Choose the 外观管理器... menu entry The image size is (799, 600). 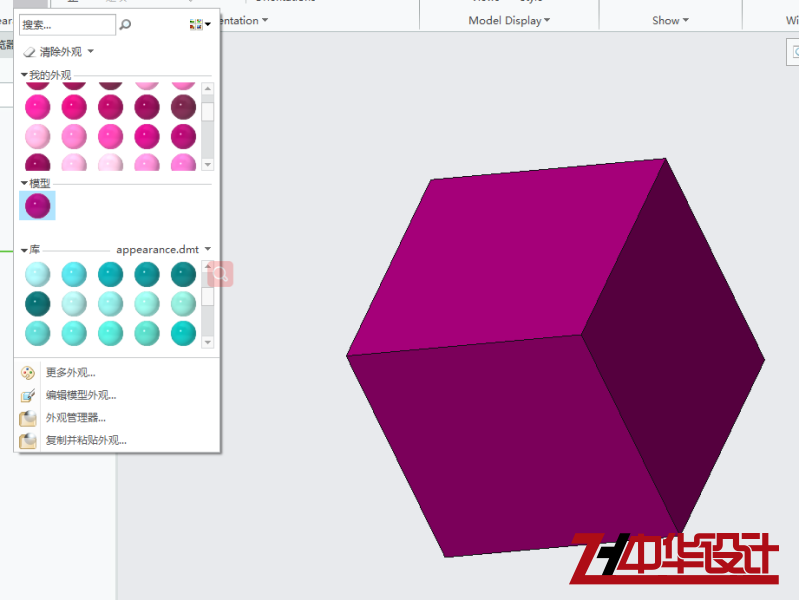pos(75,418)
